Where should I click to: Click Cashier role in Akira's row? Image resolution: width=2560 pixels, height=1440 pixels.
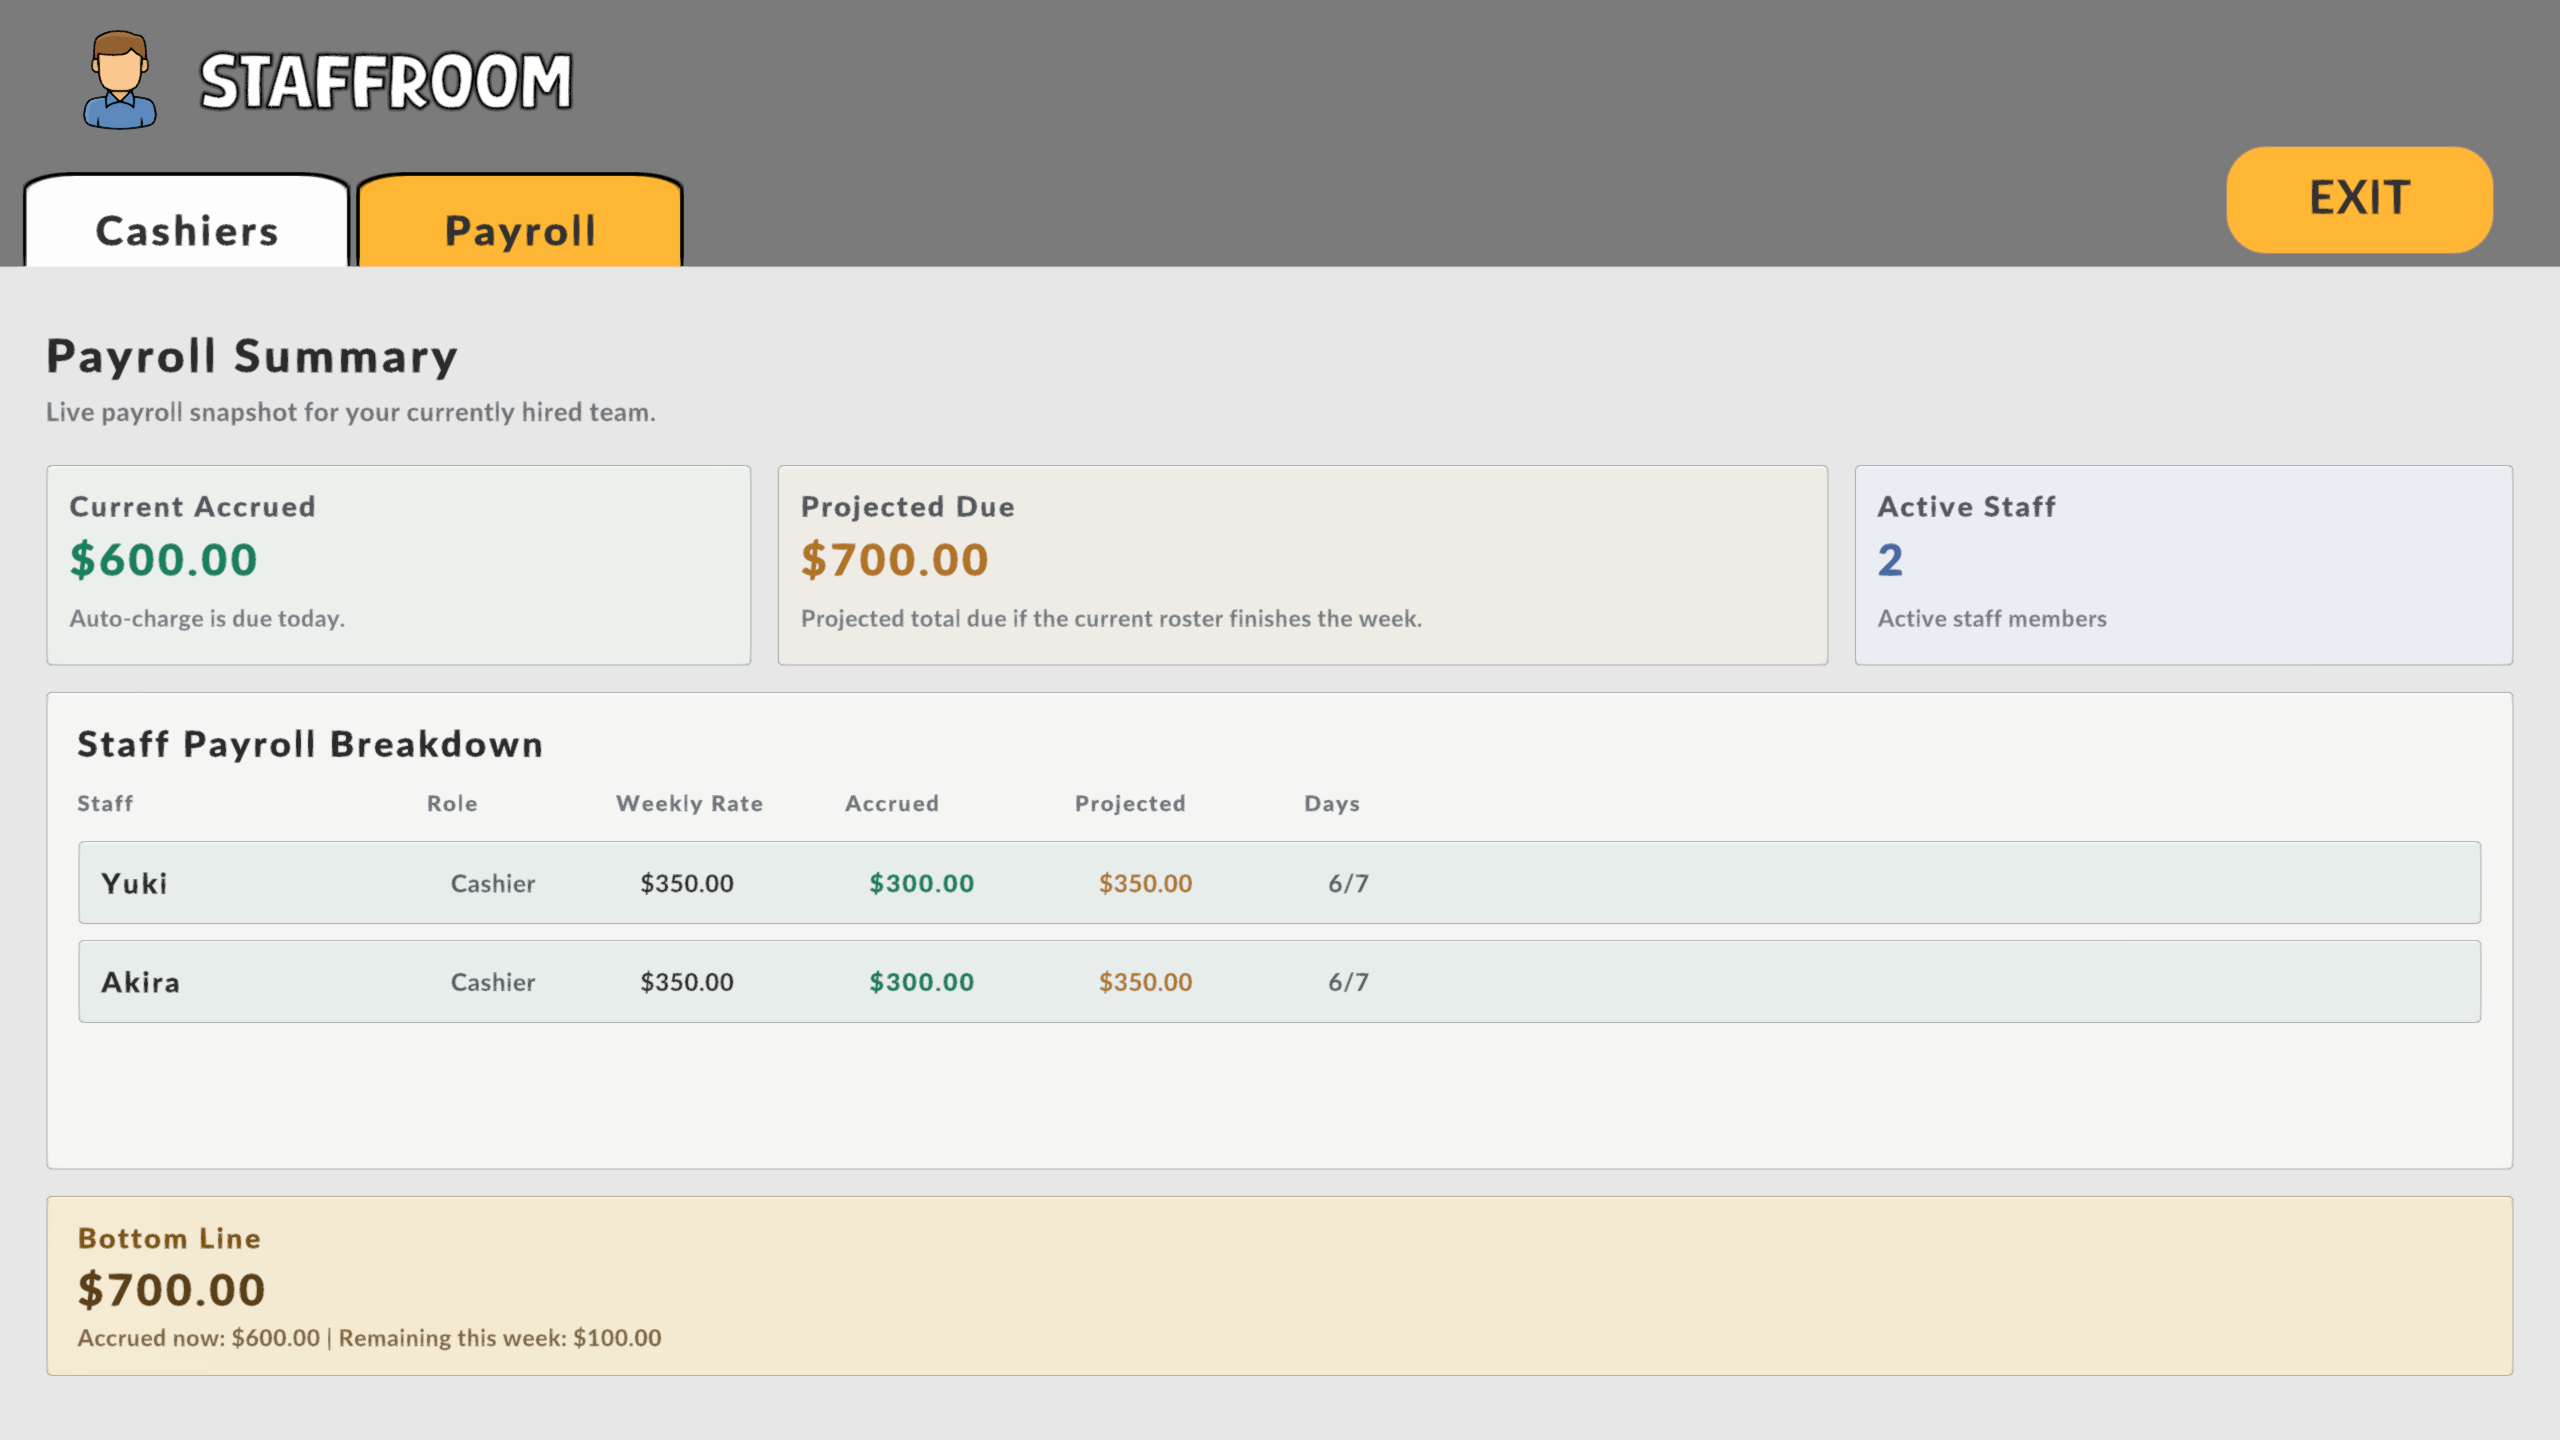(493, 983)
